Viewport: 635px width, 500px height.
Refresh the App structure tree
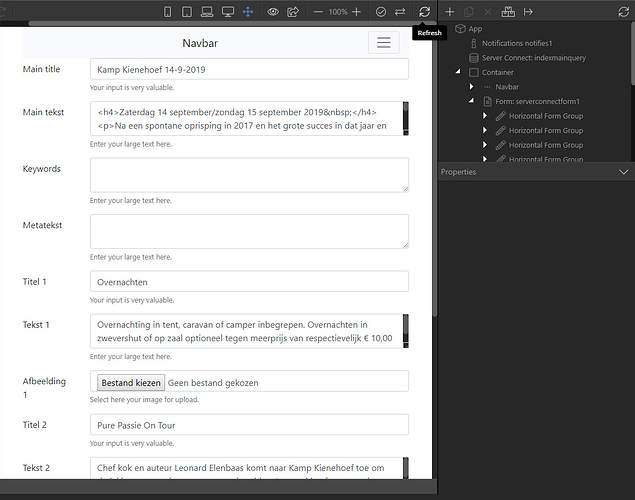pos(624,12)
